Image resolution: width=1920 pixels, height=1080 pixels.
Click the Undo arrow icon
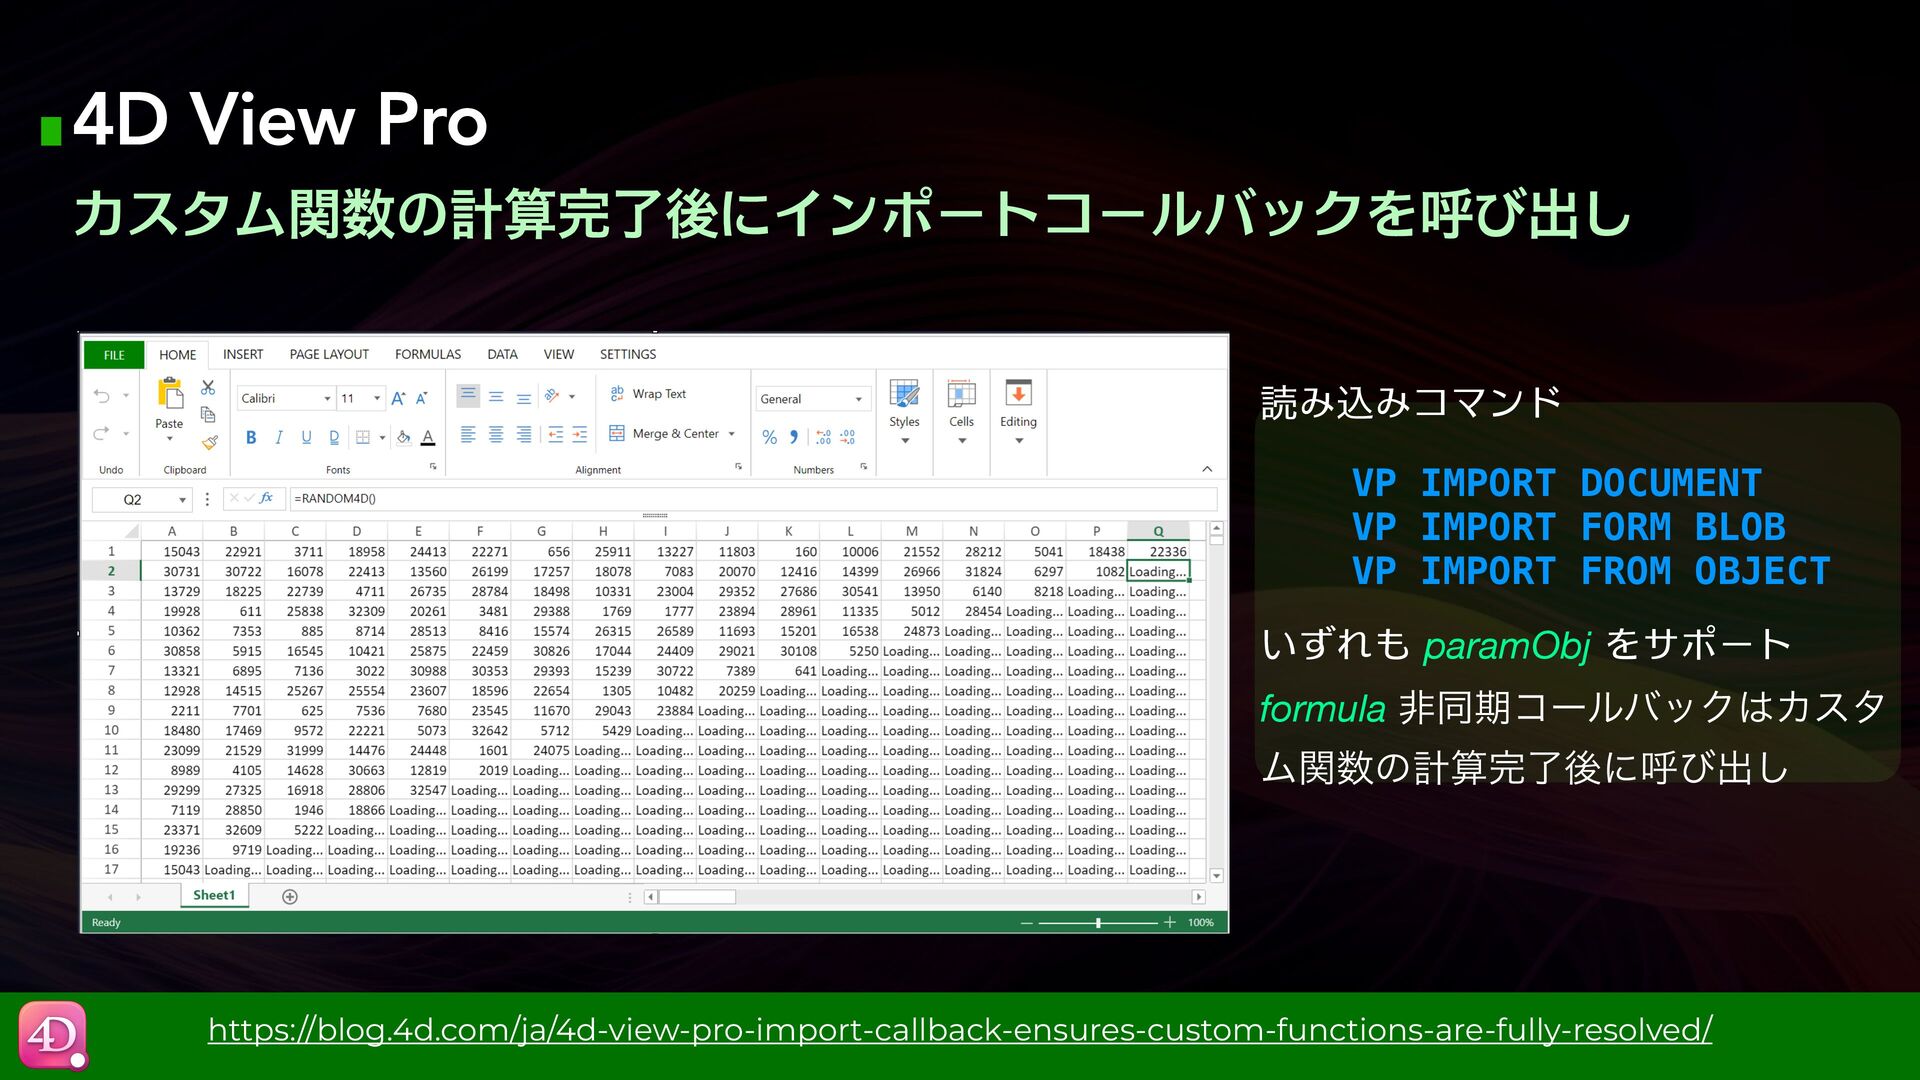click(x=101, y=396)
